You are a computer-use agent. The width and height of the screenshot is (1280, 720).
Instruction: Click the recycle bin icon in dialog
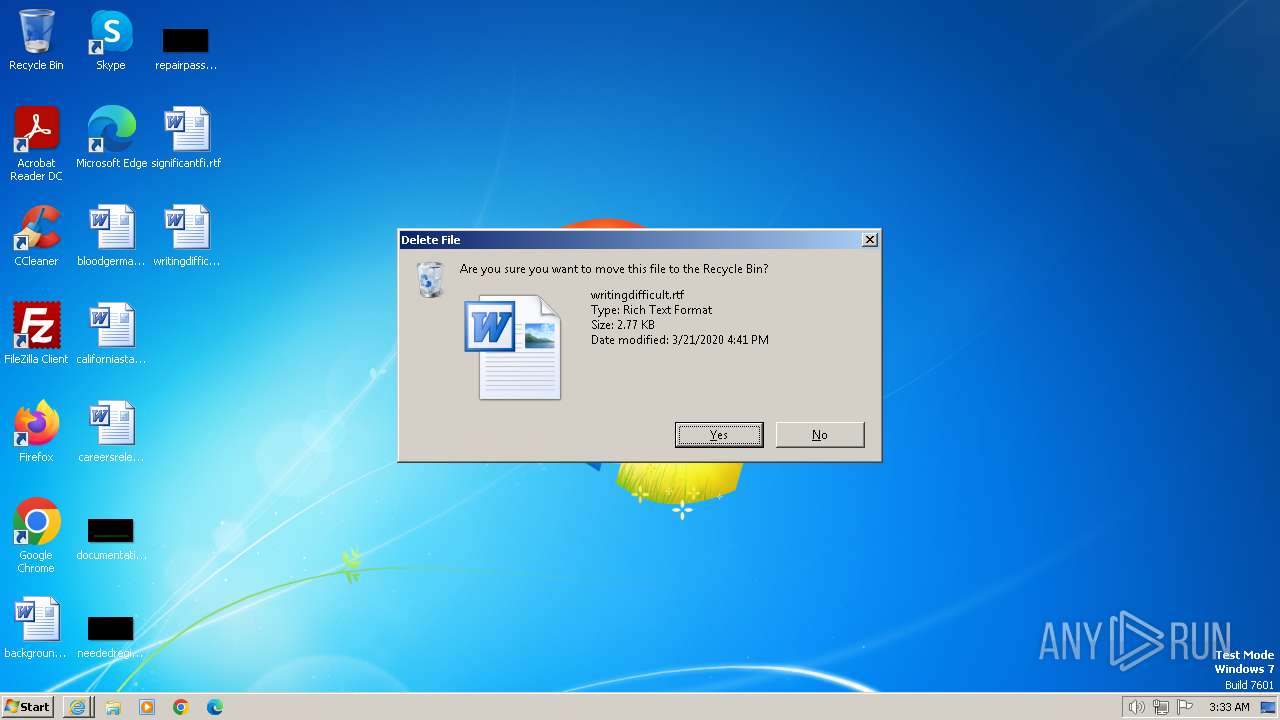[x=430, y=279]
